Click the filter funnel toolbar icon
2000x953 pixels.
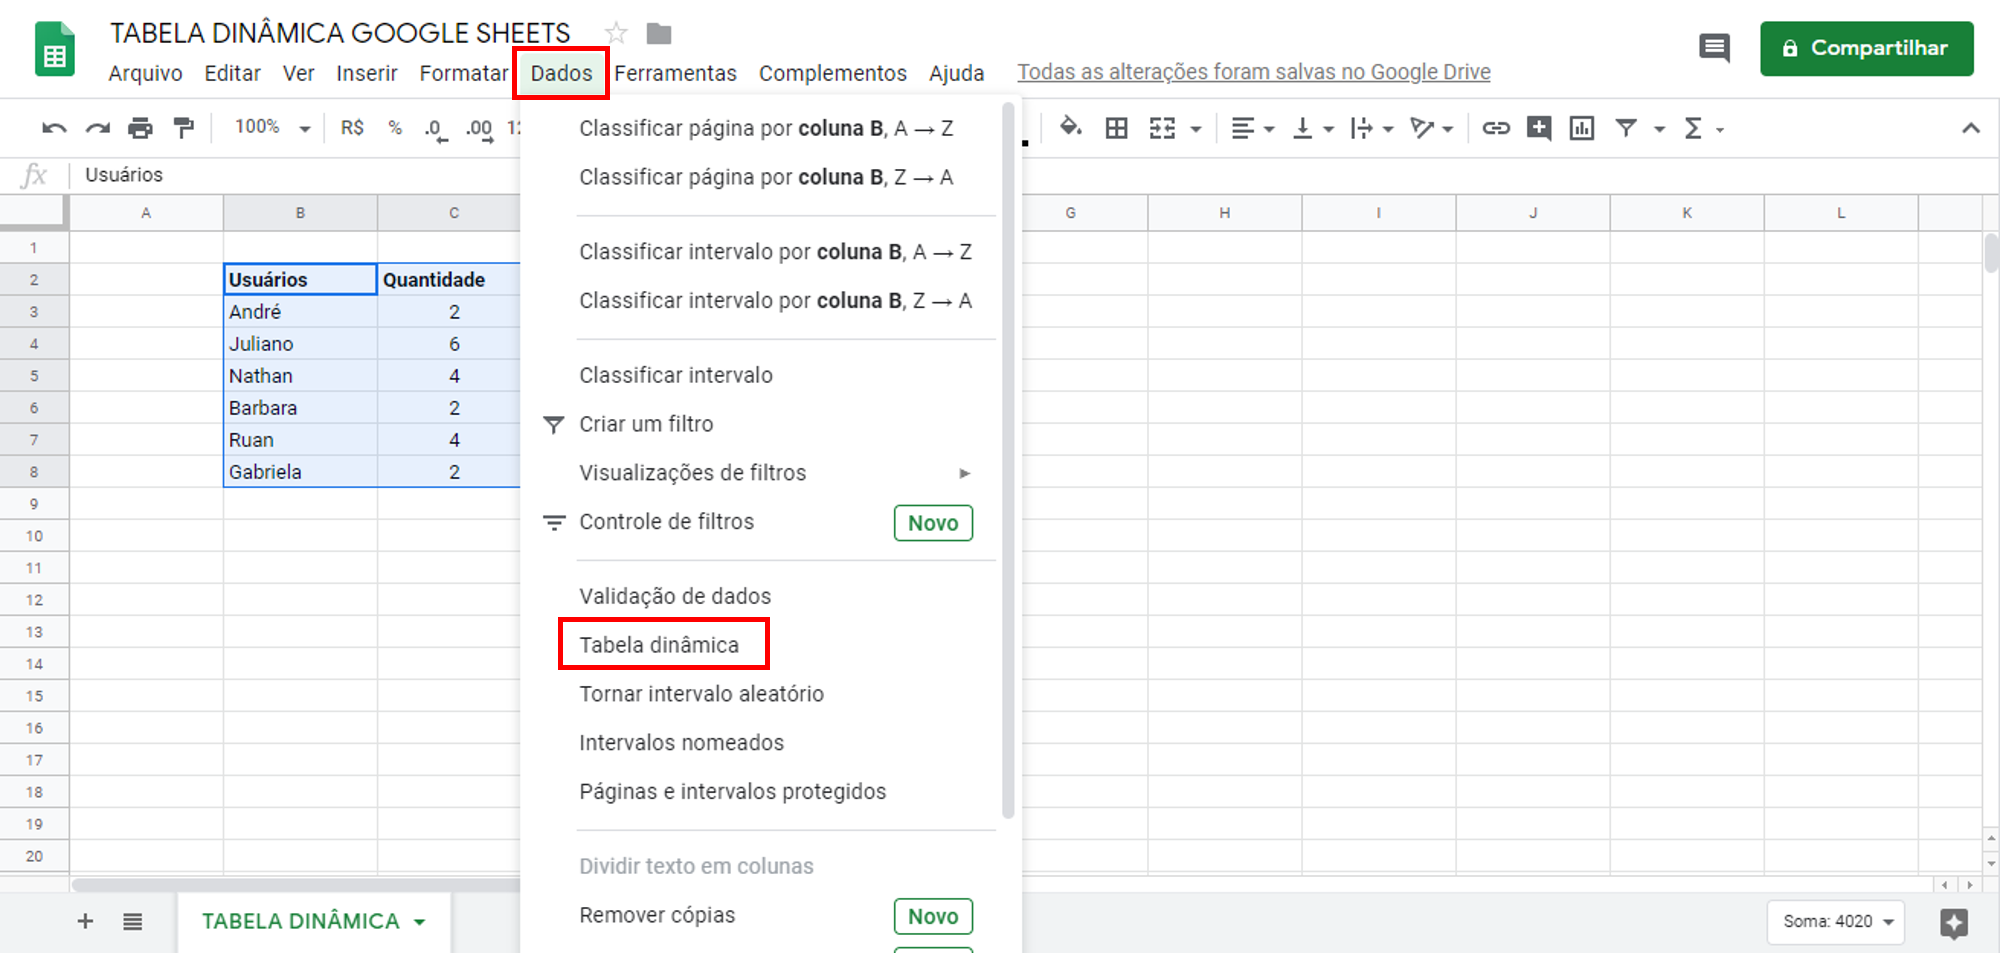coord(1627,128)
